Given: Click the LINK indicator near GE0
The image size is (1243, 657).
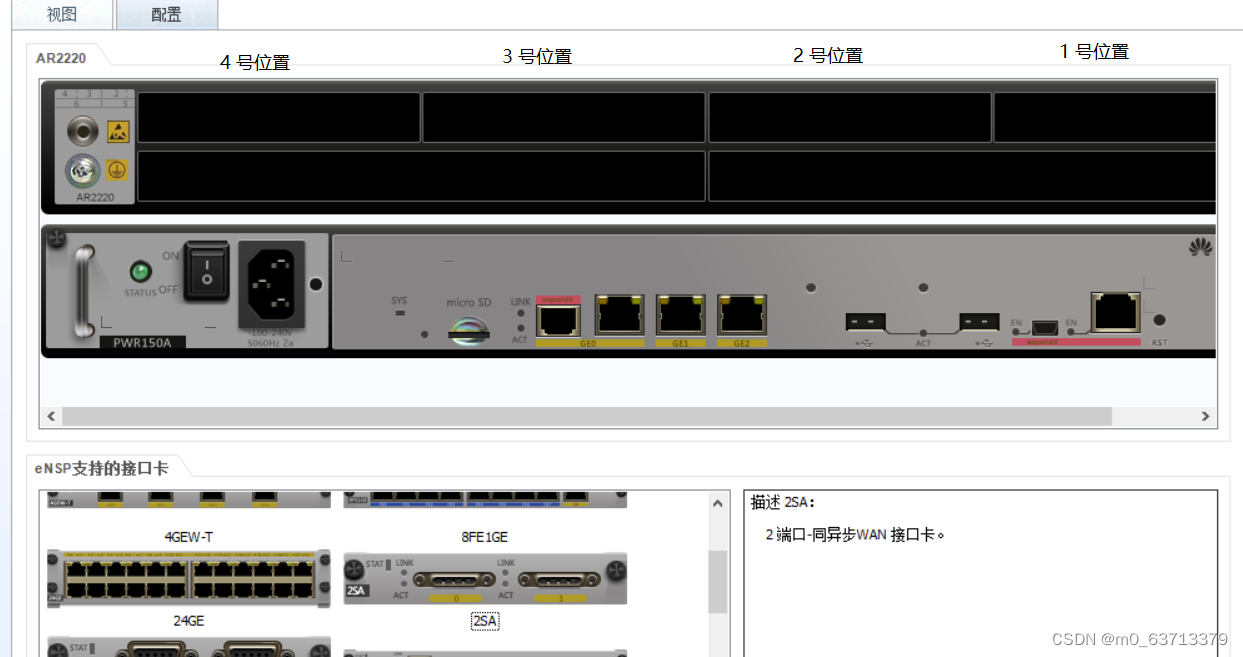Looking at the screenshot, I should coord(520,313).
